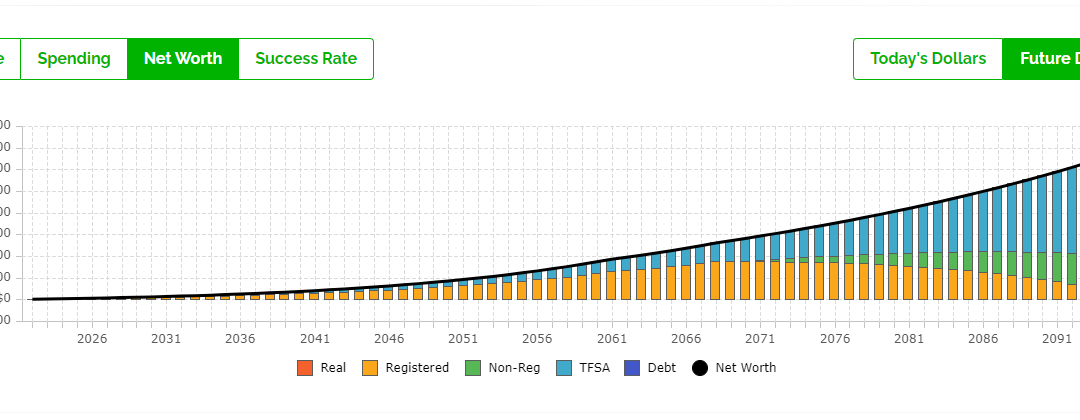Click the 2026 x-axis label
Image resolution: width=1080 pixels, height=420 pixels.
click(x=92, y=339)
